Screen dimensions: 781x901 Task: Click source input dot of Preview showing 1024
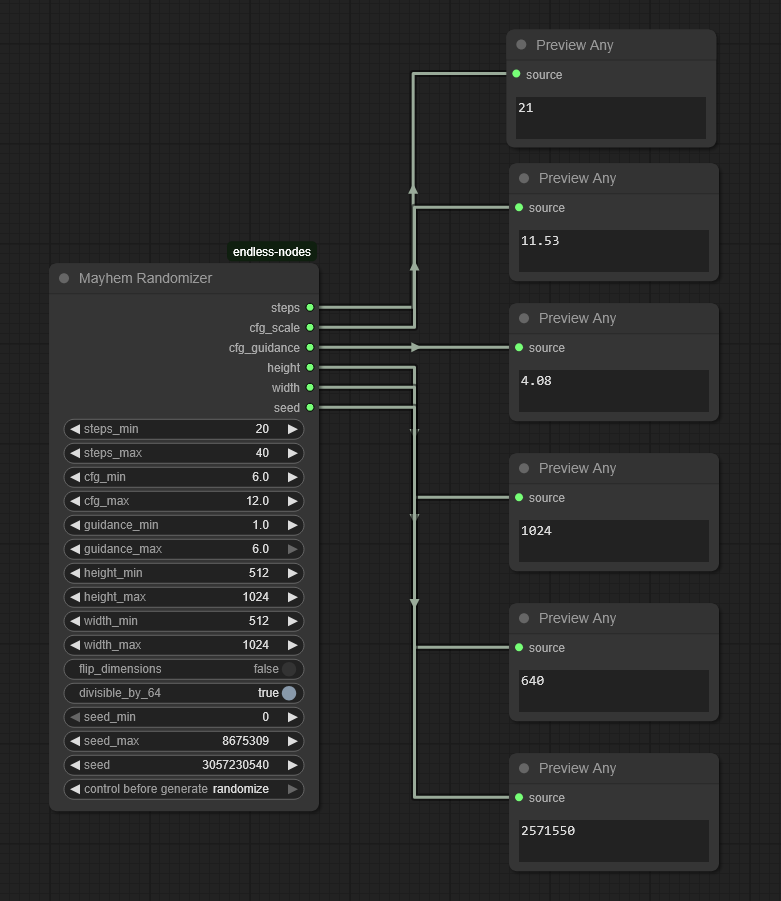coord(519,498)
